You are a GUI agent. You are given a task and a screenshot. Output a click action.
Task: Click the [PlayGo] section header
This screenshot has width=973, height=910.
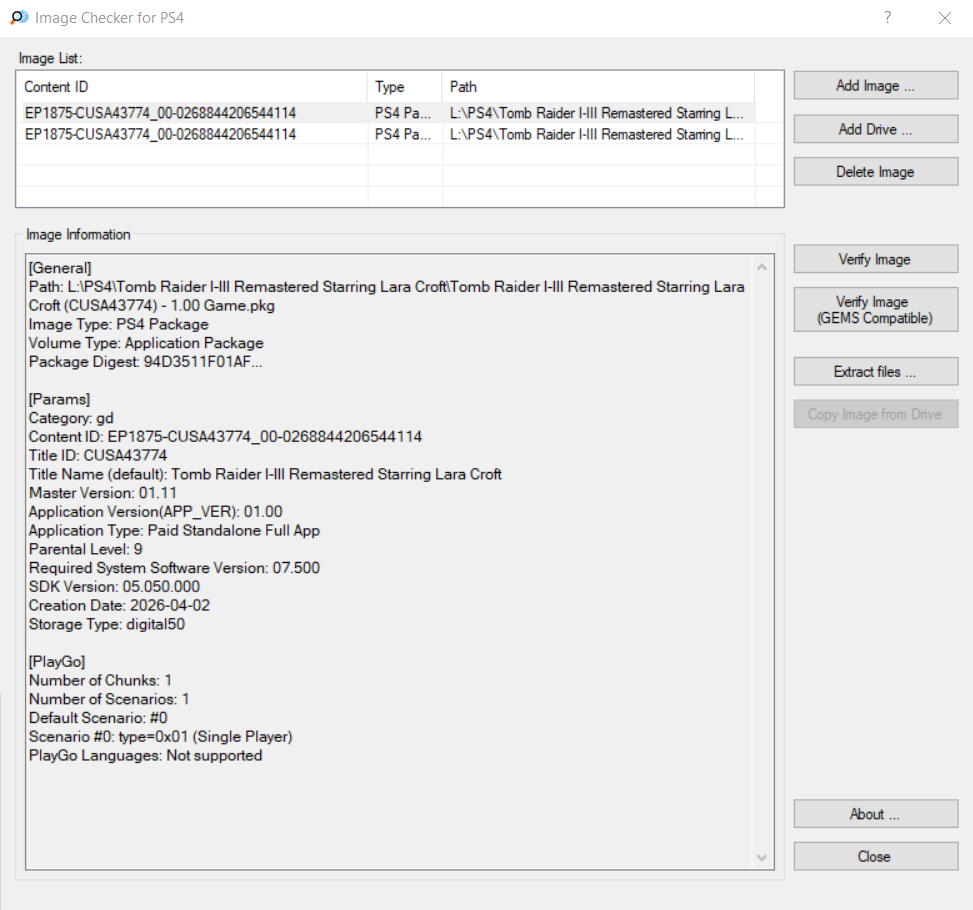[x=57, y=662]
